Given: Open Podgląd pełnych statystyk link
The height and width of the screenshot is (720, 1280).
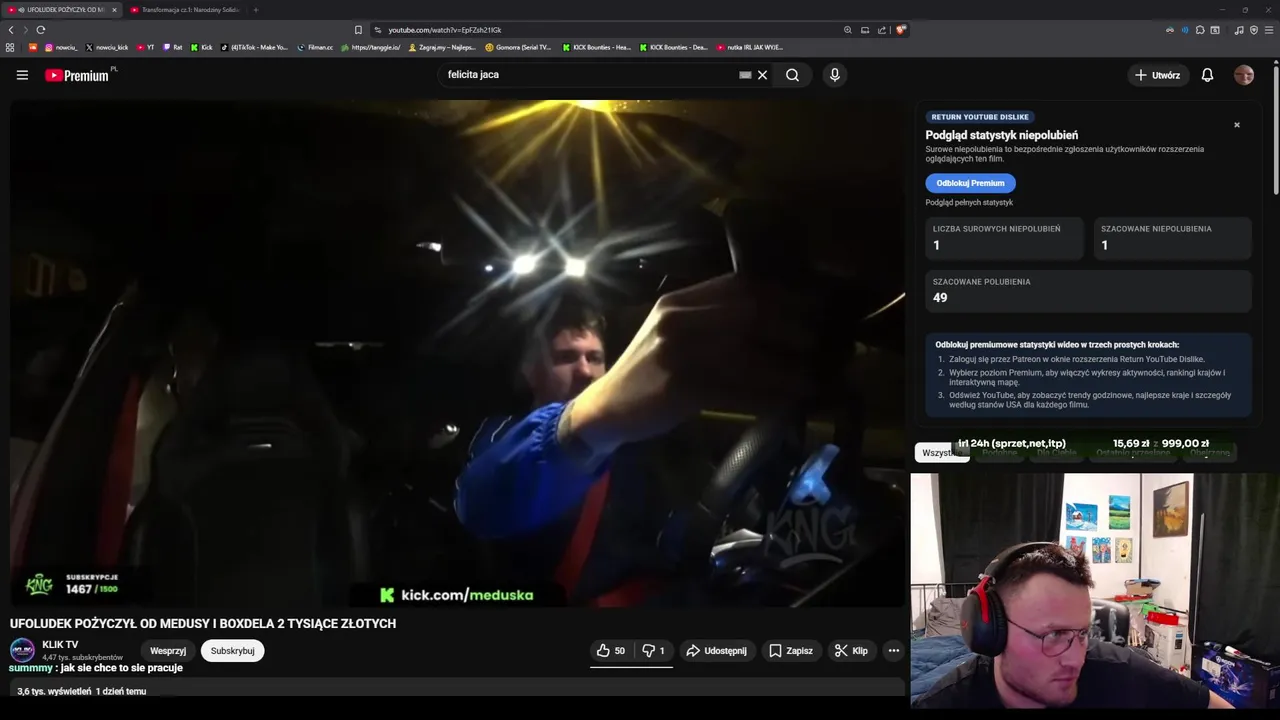Looking at the screenshot, I should coord(969,203).
